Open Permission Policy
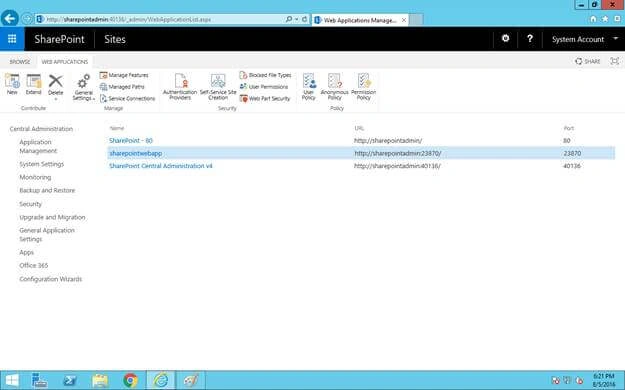 (x=364, y=87)
